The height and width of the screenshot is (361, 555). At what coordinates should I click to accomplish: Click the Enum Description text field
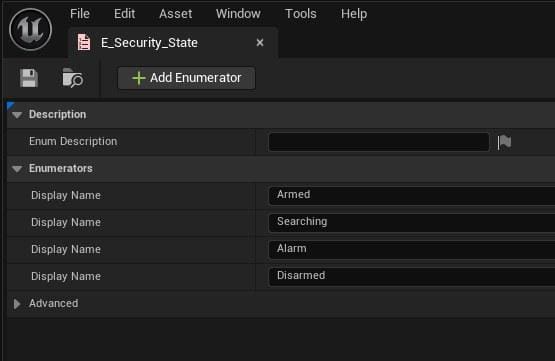[379, 142]
